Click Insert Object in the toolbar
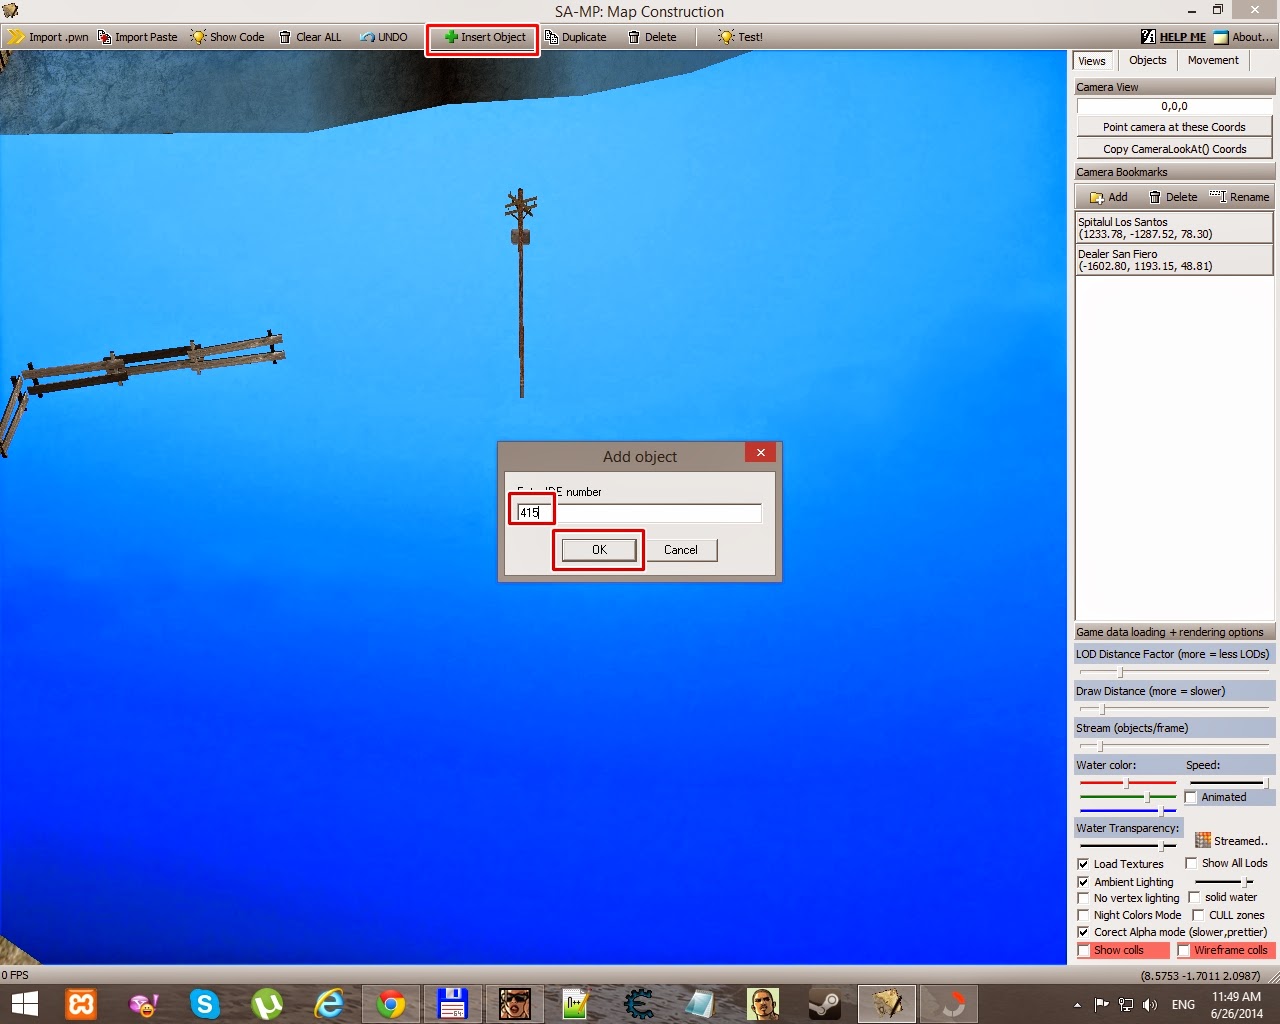Image resolution: width=1280 pixels, height=1024 pixels. pos(484,37)
